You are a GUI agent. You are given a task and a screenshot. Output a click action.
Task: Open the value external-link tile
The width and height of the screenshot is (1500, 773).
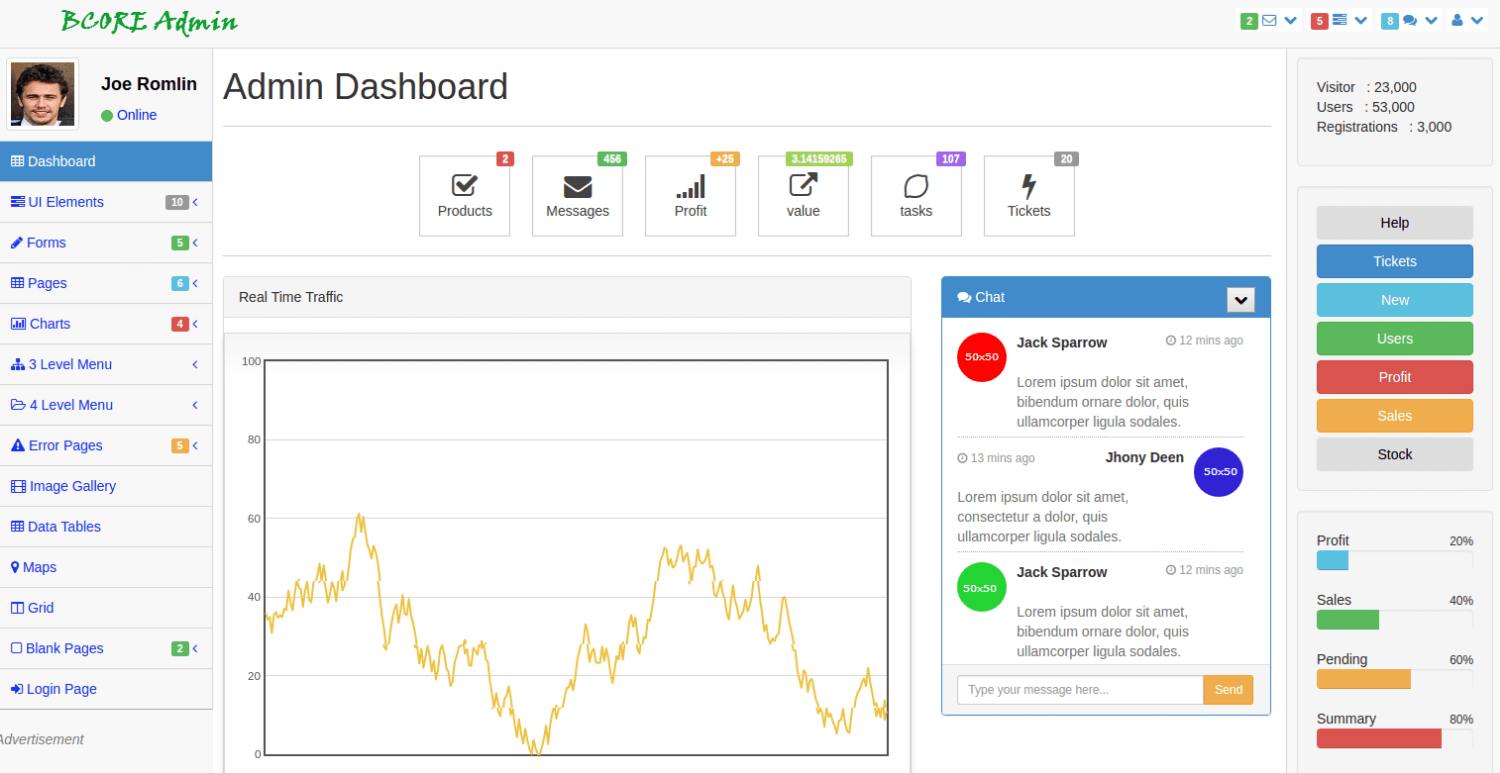[x=804, y=196]
